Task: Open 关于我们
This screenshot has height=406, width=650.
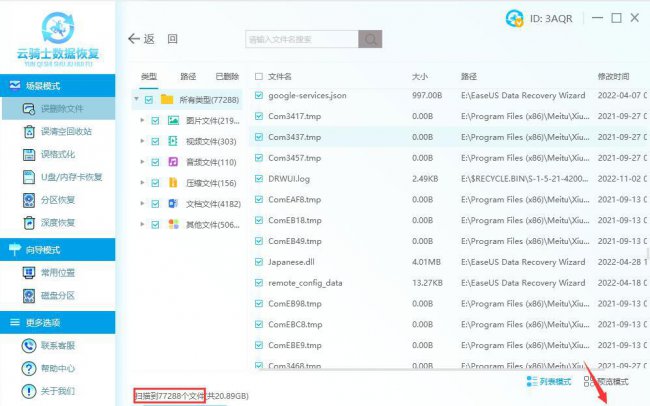Action: [x=49, y=391]
